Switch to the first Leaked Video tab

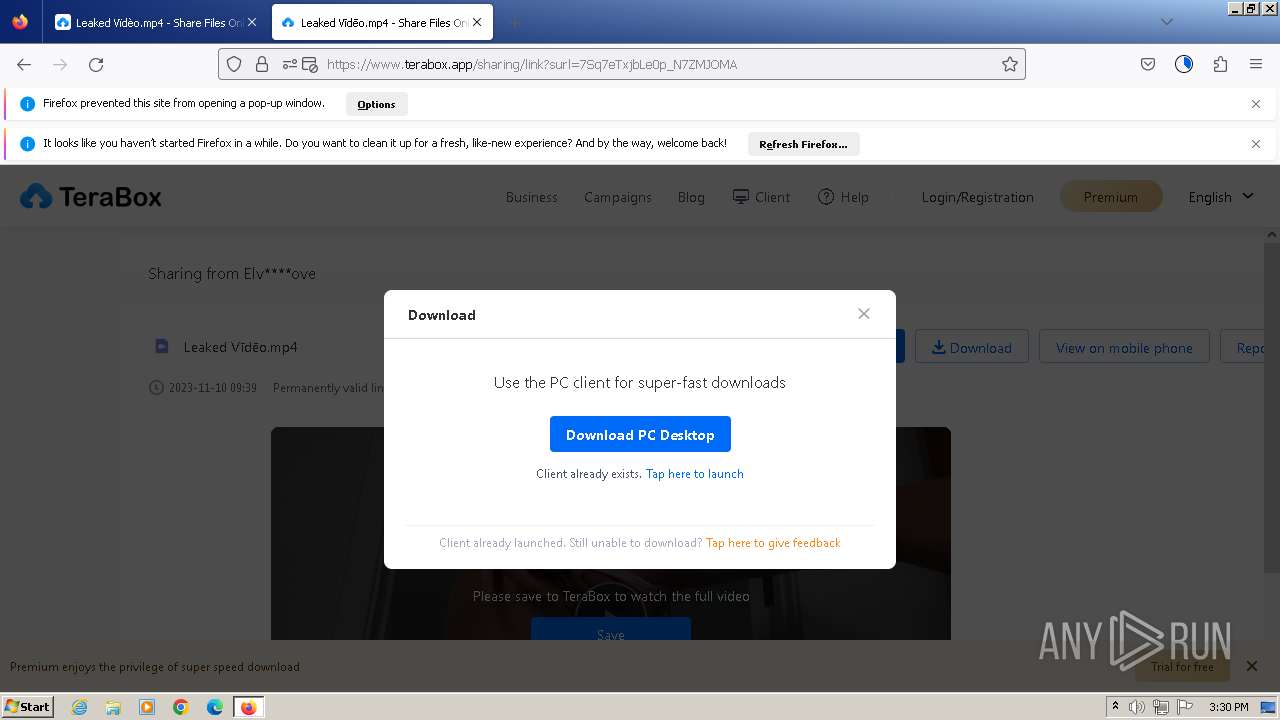155,22
